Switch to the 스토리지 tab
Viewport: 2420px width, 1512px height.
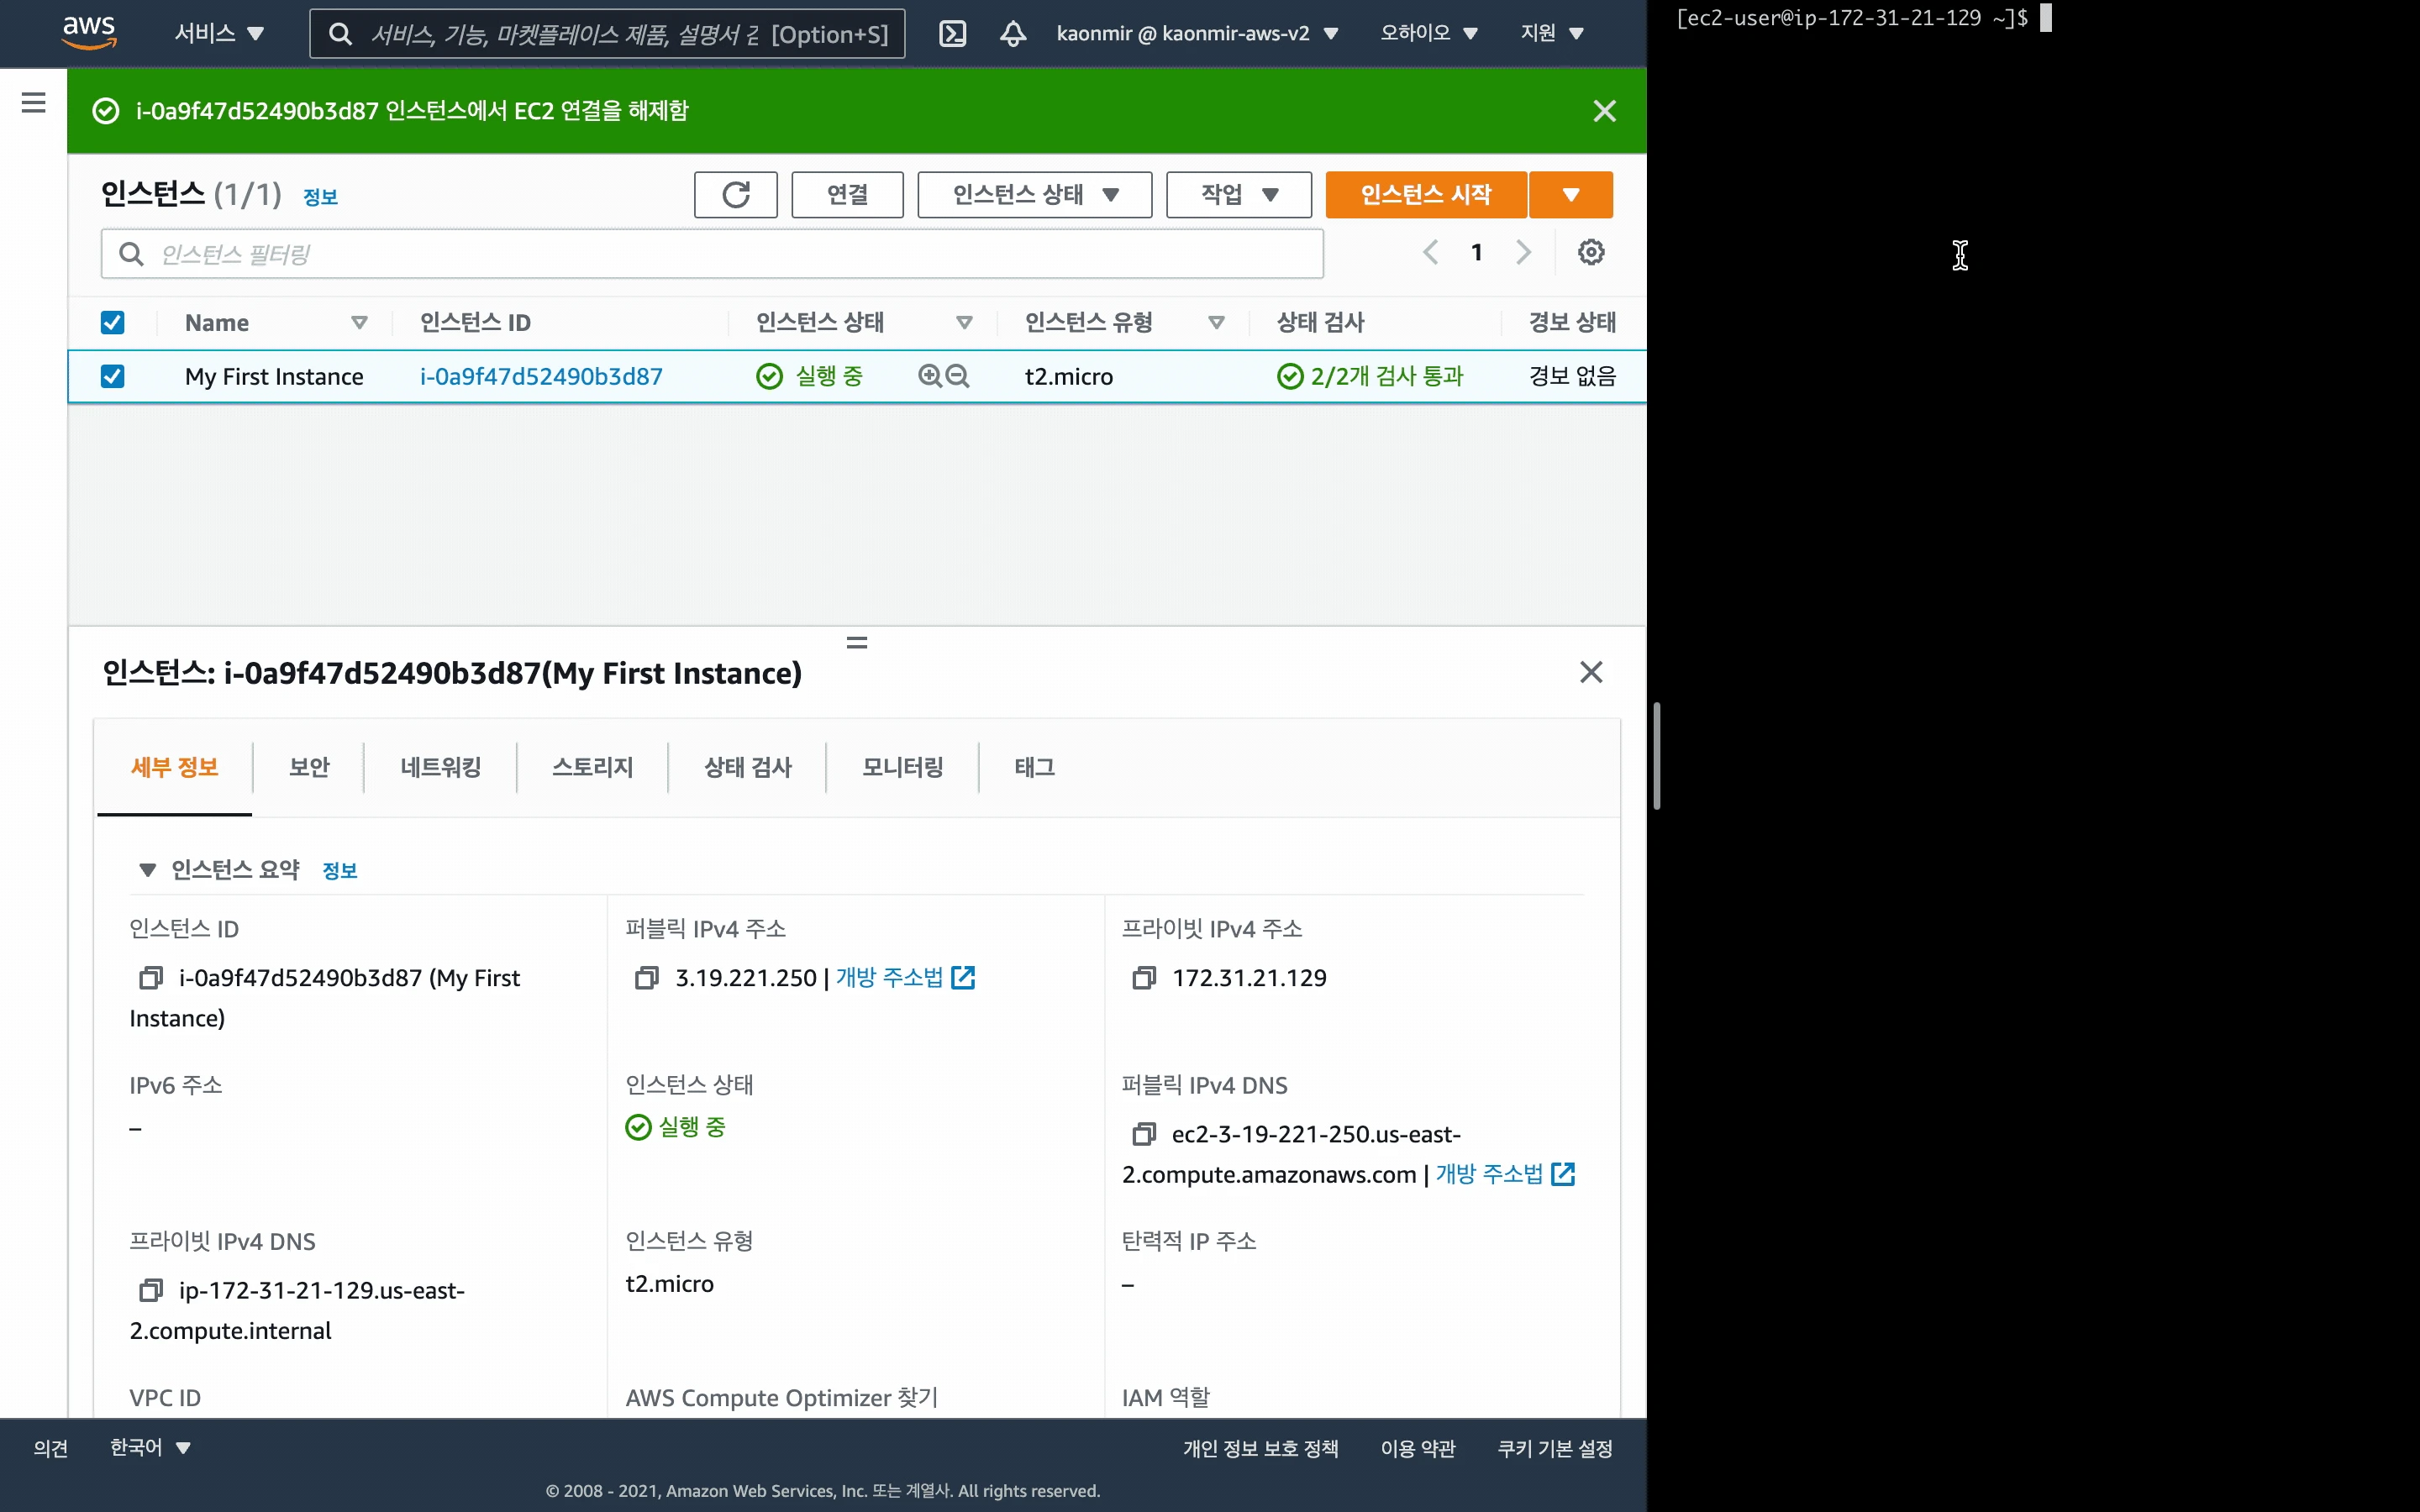593,767
